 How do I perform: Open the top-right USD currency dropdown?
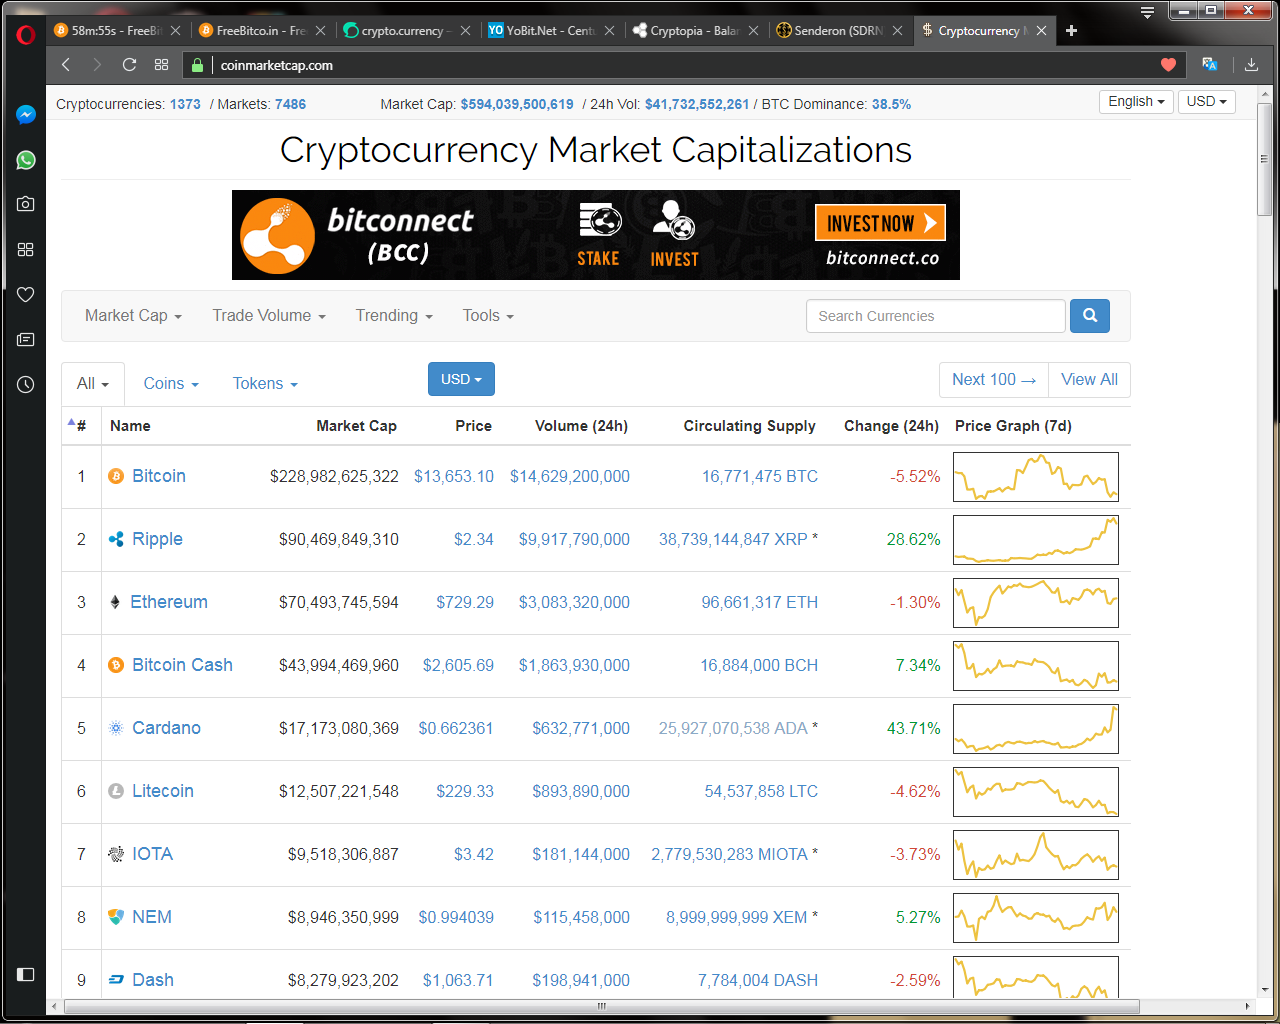click(x=1207, y=102)
